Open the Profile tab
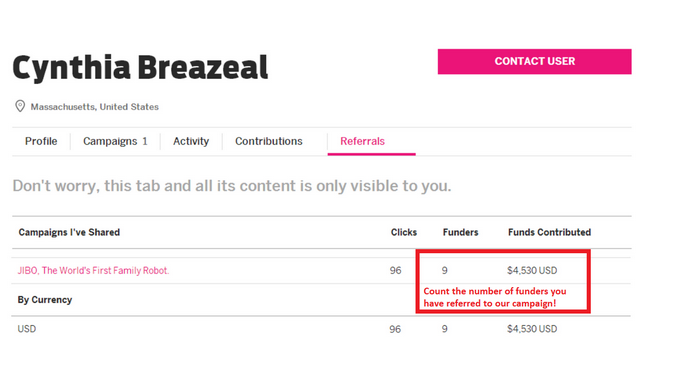Image resolution: width=676 pixels, height=379 pixels. click(x=41, y=141)
